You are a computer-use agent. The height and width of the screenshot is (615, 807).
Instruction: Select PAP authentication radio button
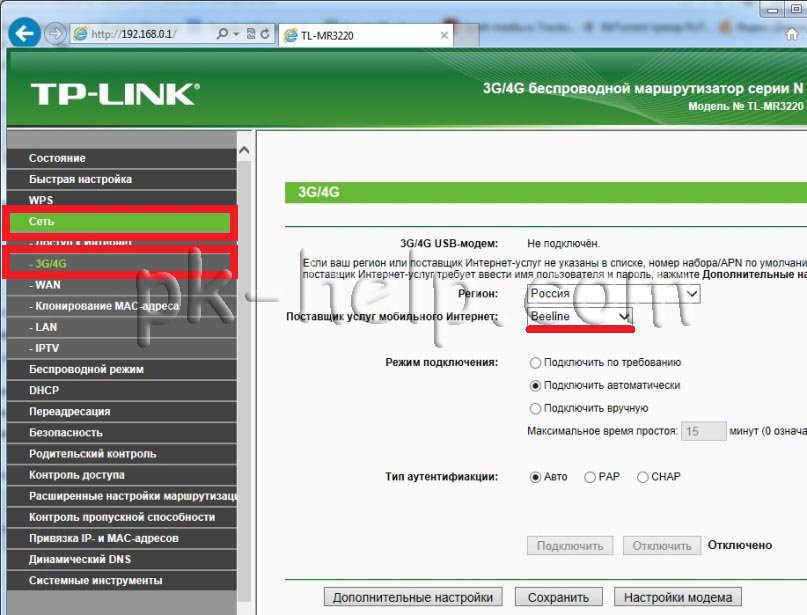point(590,477)
